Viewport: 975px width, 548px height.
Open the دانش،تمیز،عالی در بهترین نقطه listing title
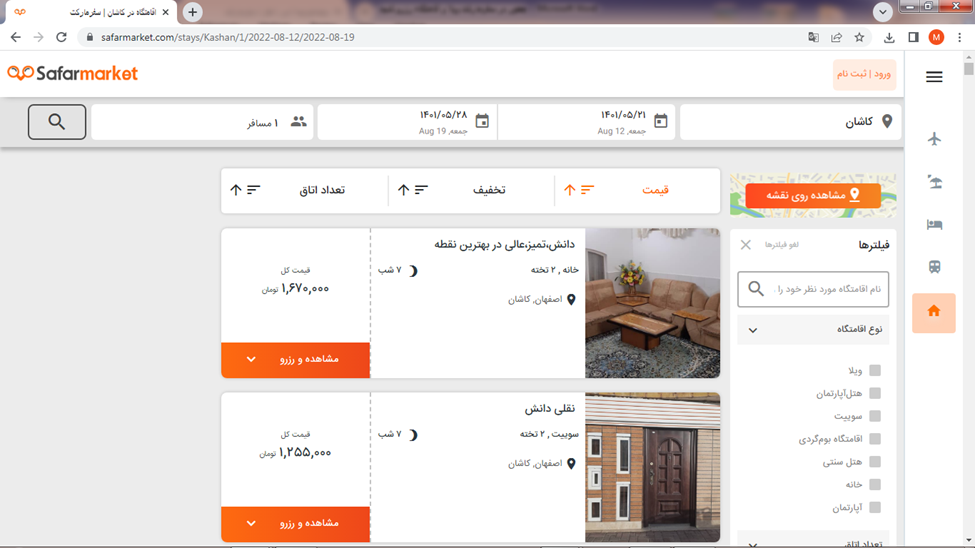(x=504, y=244)
